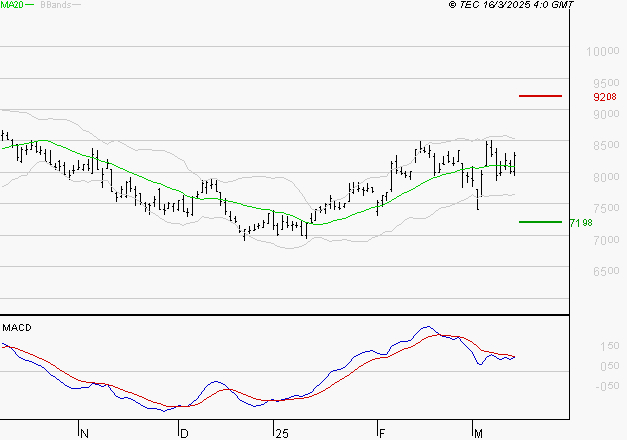Click the red 9208 resistance value
Screen dimensions: 627x440
605,97
